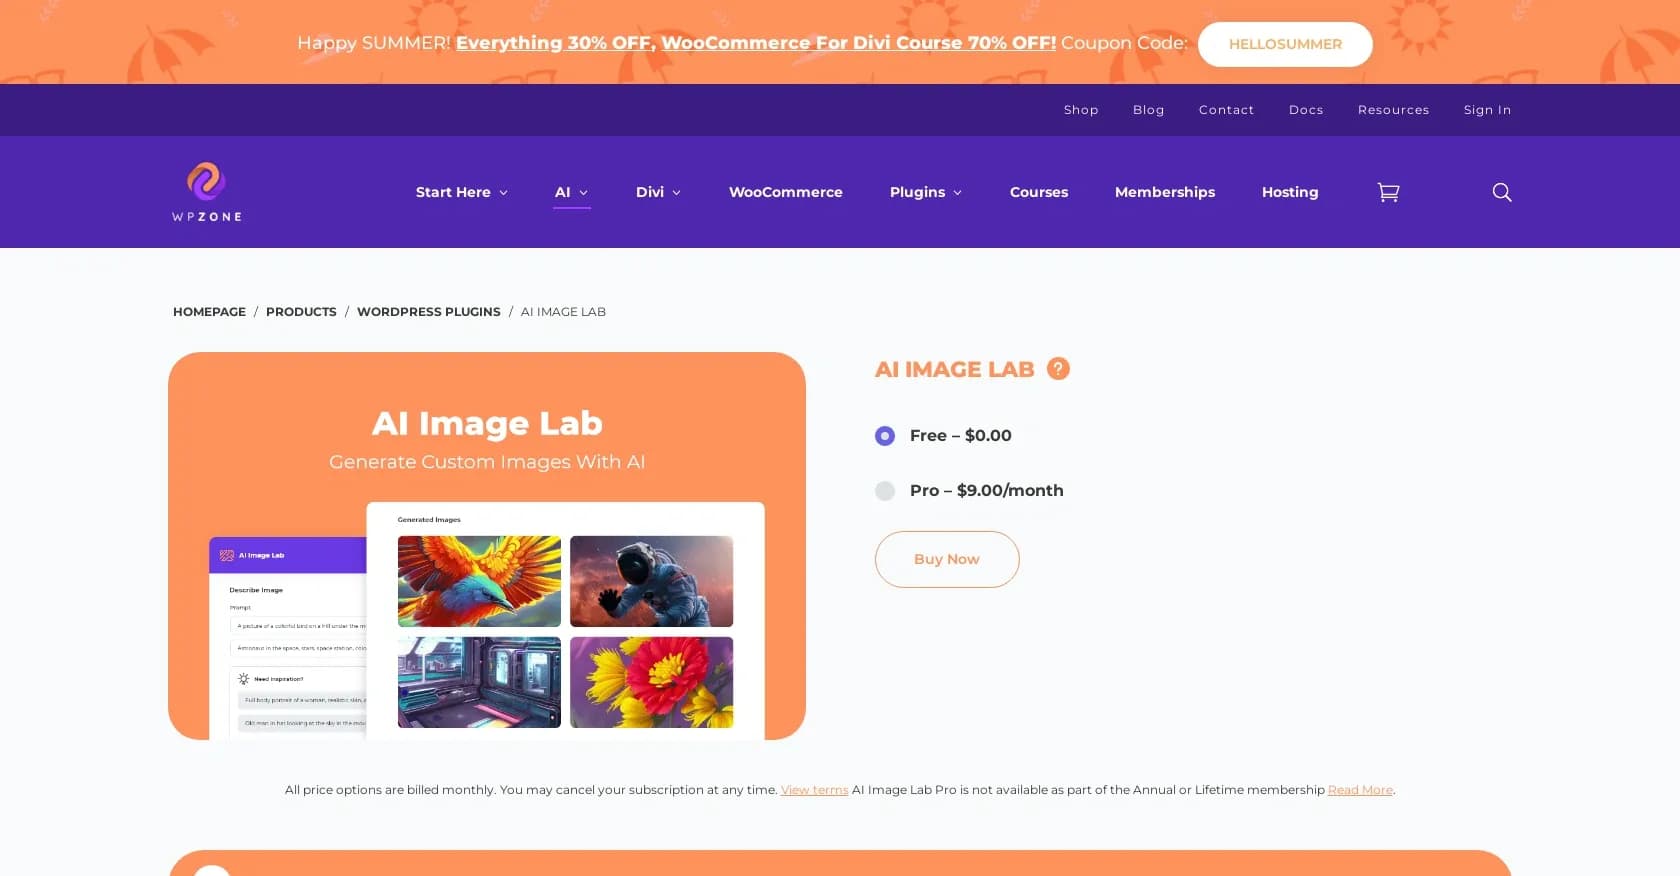This screenshot has width=1680, height=876.
Task: Click the astronaut generated image
Action: pyautogui.click(x=651, y=581)
